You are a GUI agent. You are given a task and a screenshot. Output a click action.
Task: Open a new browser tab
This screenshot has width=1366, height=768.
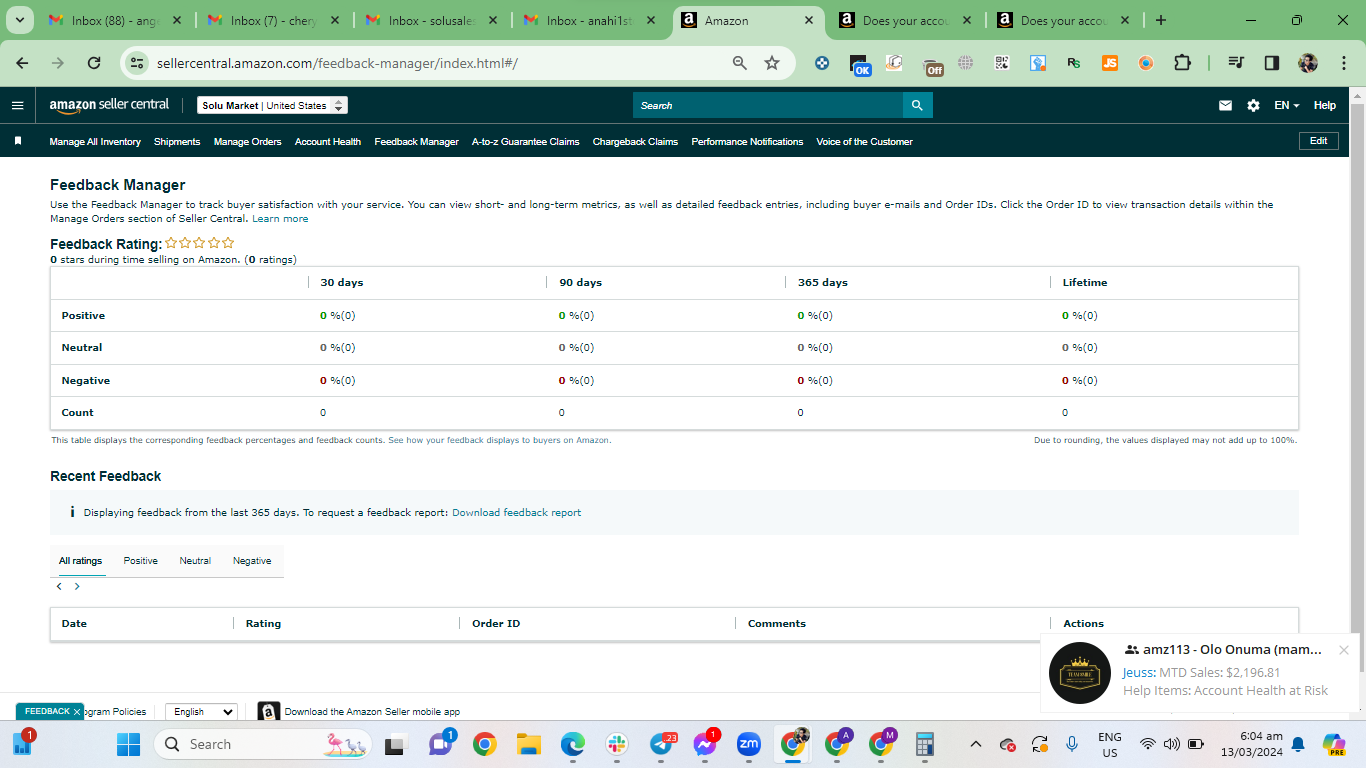click(1160, 20)
